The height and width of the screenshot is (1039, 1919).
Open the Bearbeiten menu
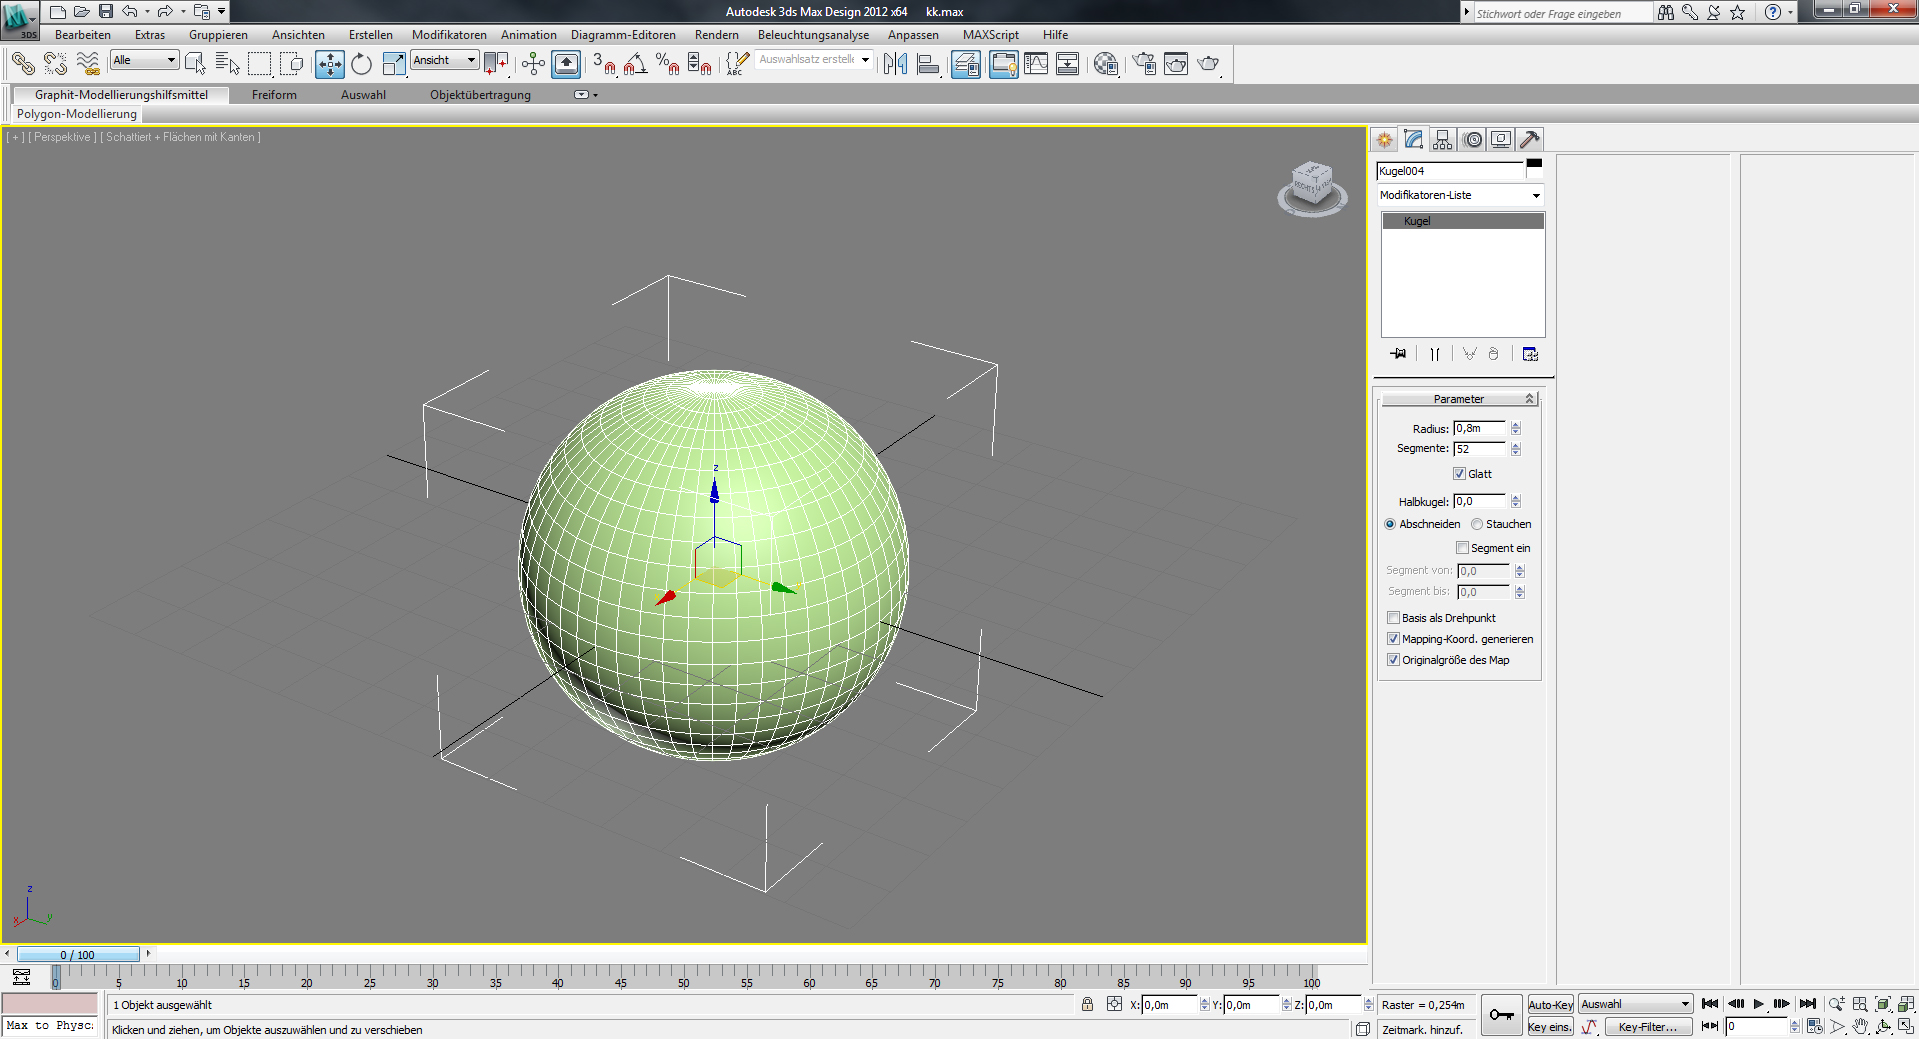(x=83, y=35)
